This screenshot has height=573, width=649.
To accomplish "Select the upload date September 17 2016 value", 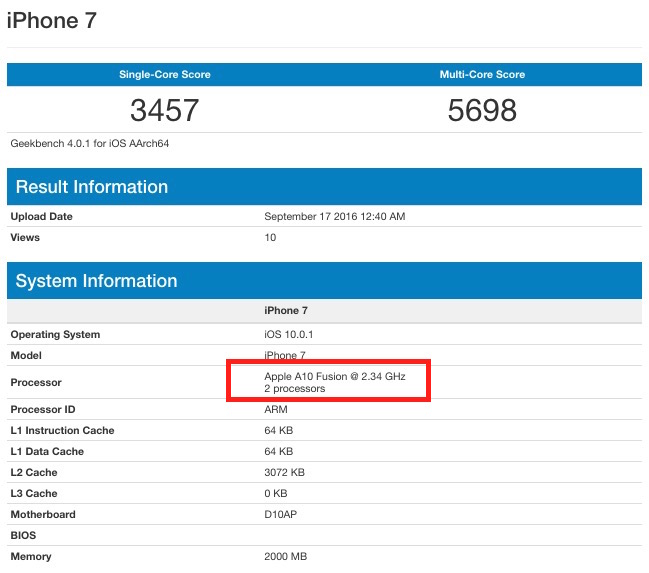I will (334, 217).
